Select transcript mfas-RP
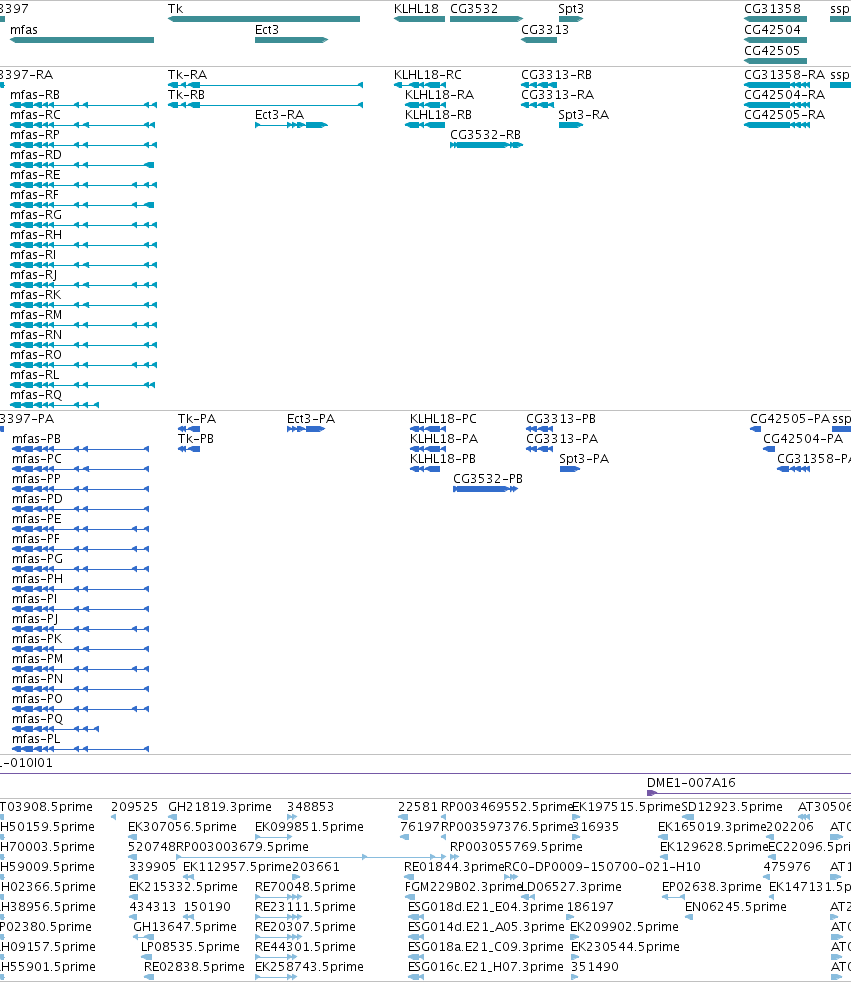This screenshot has width=851, height=982. (83, 145)
